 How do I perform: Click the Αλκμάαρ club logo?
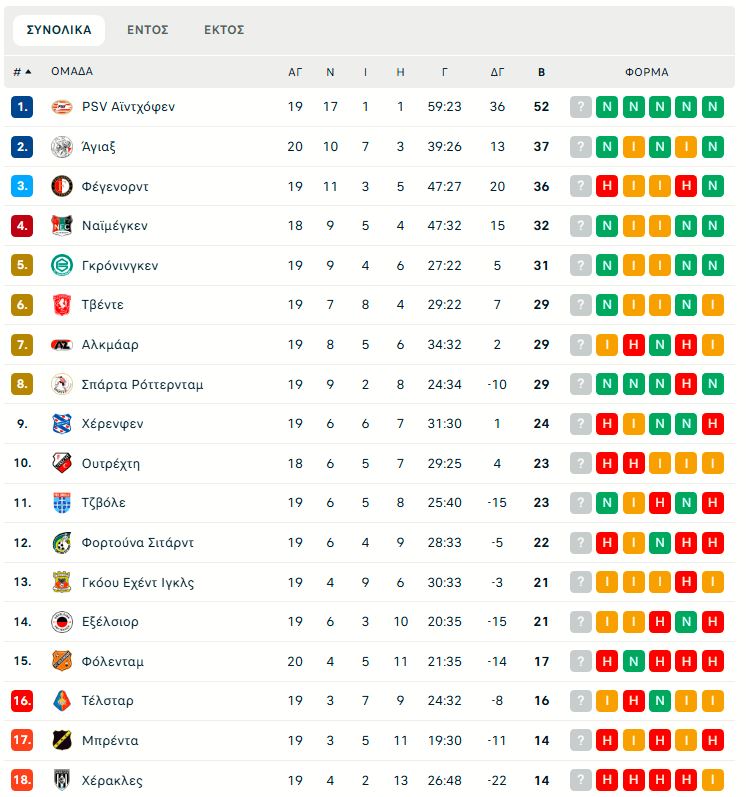click(x=62, y=345)
